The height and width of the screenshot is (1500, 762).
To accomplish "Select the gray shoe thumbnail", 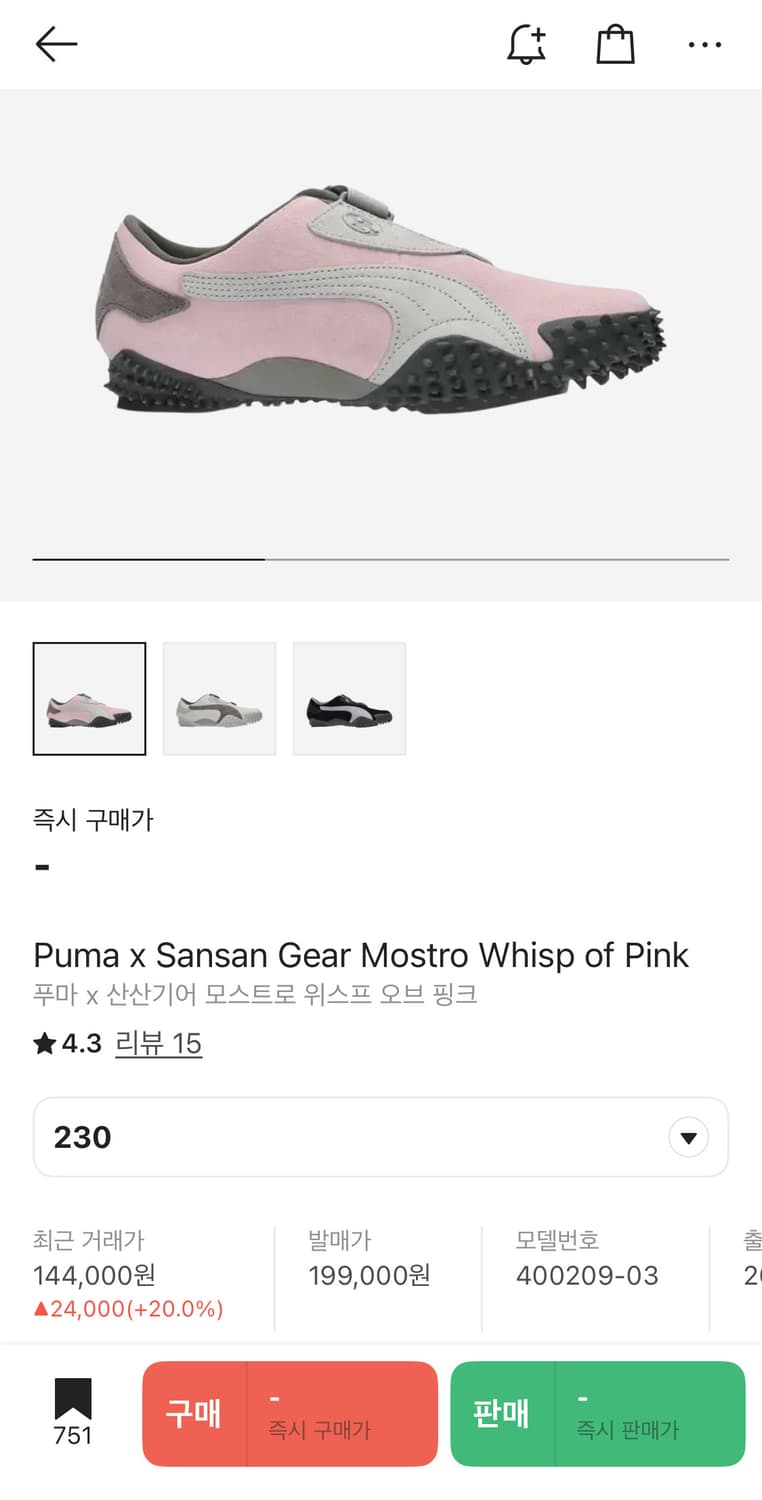I will coord(219,698).
